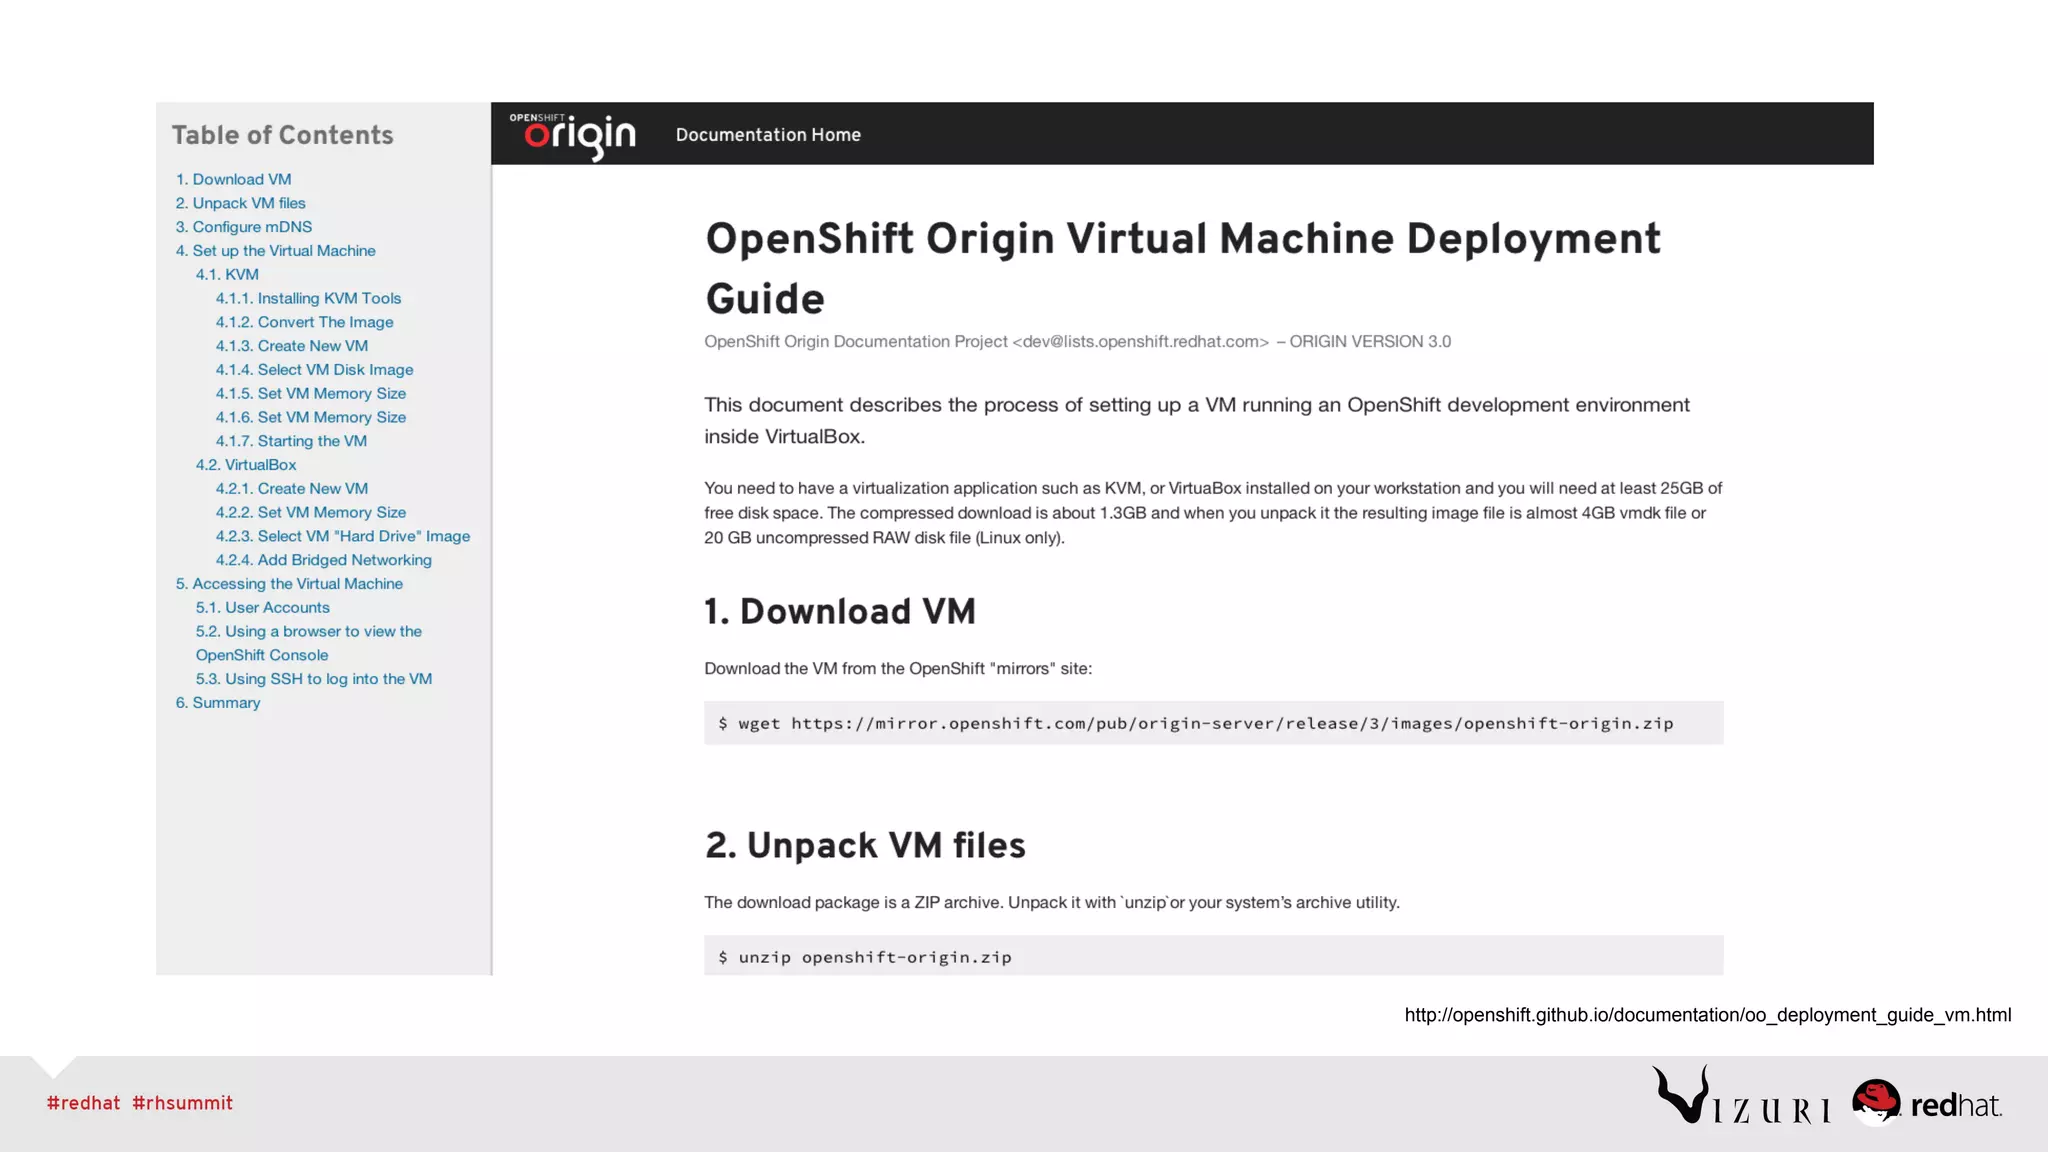Open 4.1.6. Set VM Memory Size
Viewport: 2048px width, 1152px height.
pyautogui.click(x=310, y=417)
